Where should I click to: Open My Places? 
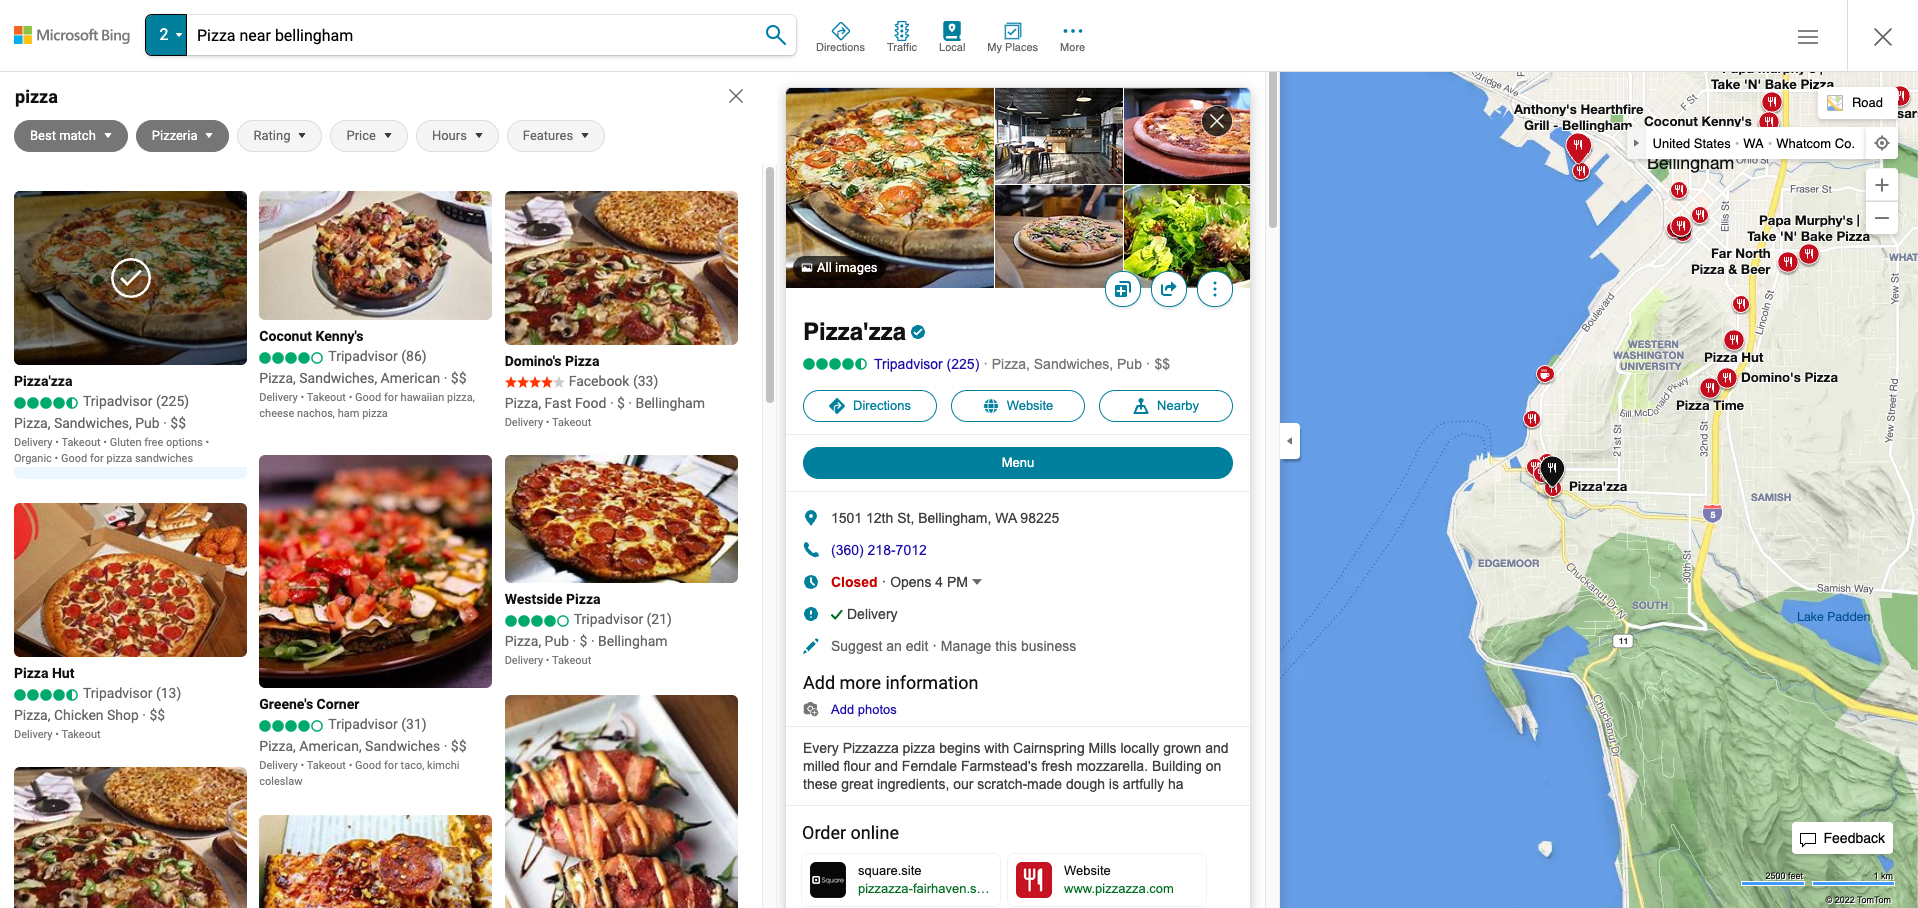[1012, 37]
